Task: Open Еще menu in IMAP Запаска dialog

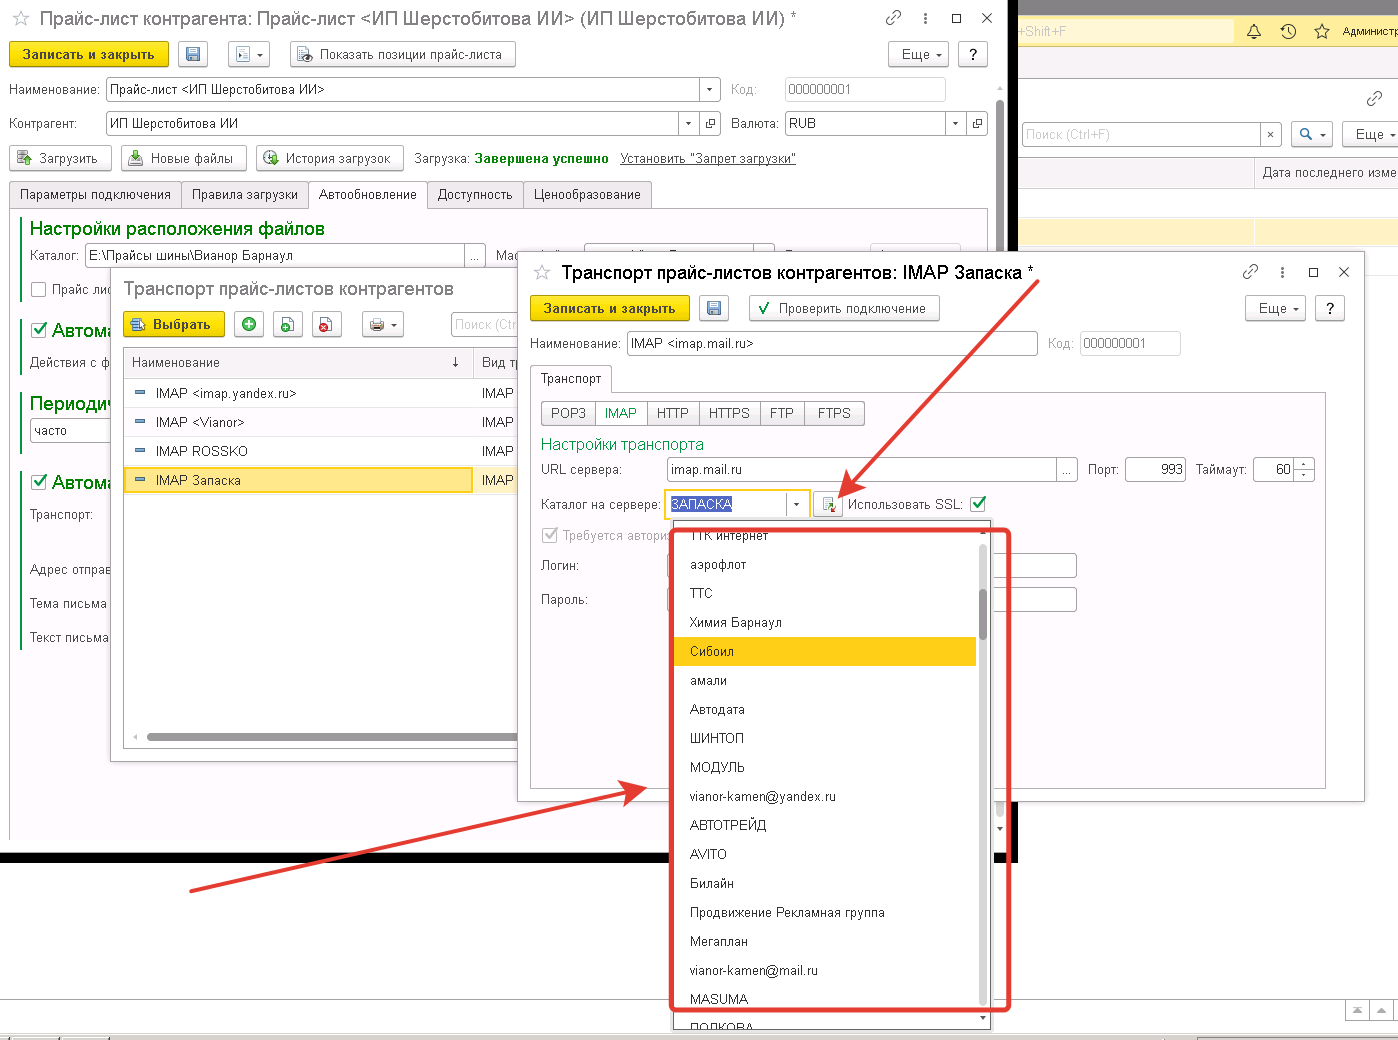Action: [x=1276, y=308]
